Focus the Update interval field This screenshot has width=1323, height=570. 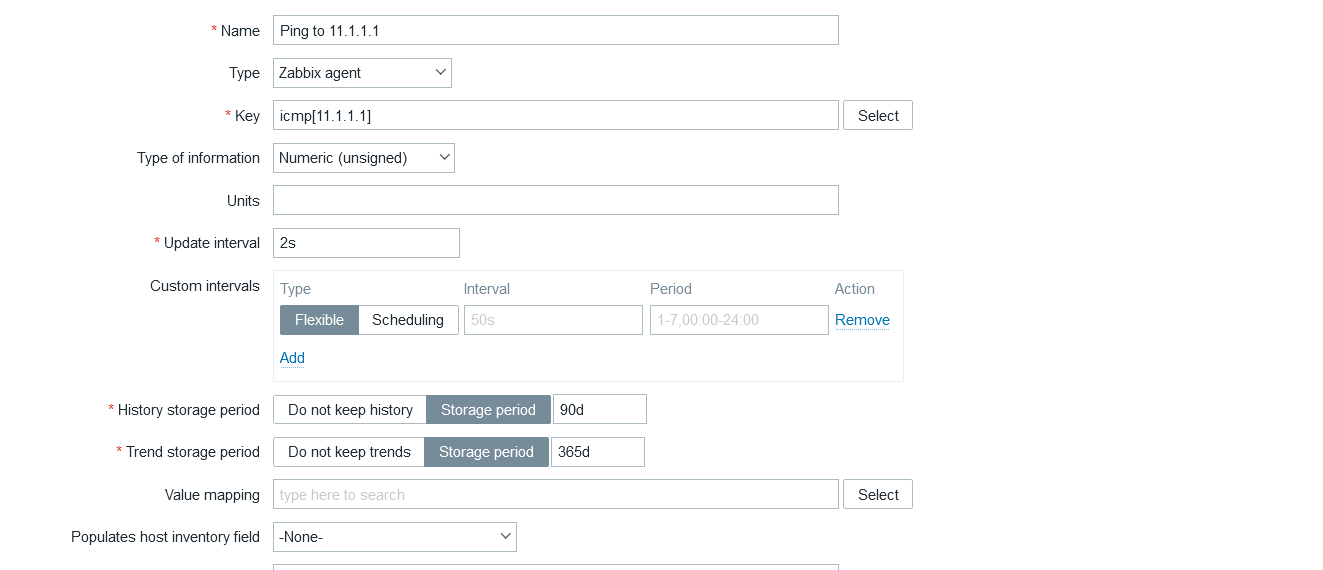pyautogui.click(x=366, y=243)
